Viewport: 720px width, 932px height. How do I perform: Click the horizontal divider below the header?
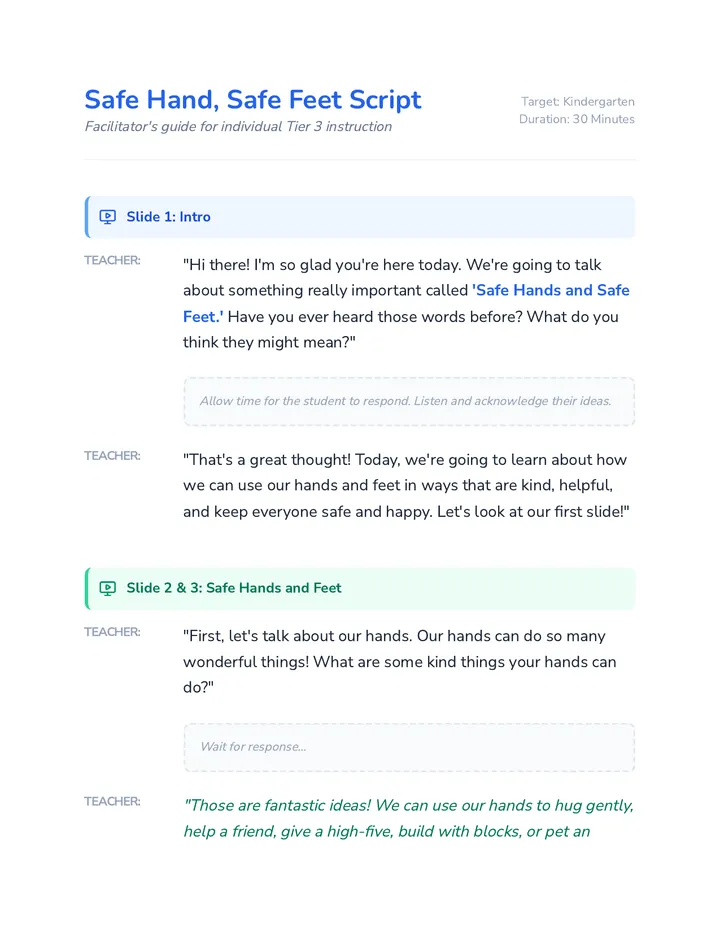pos(360,159)
